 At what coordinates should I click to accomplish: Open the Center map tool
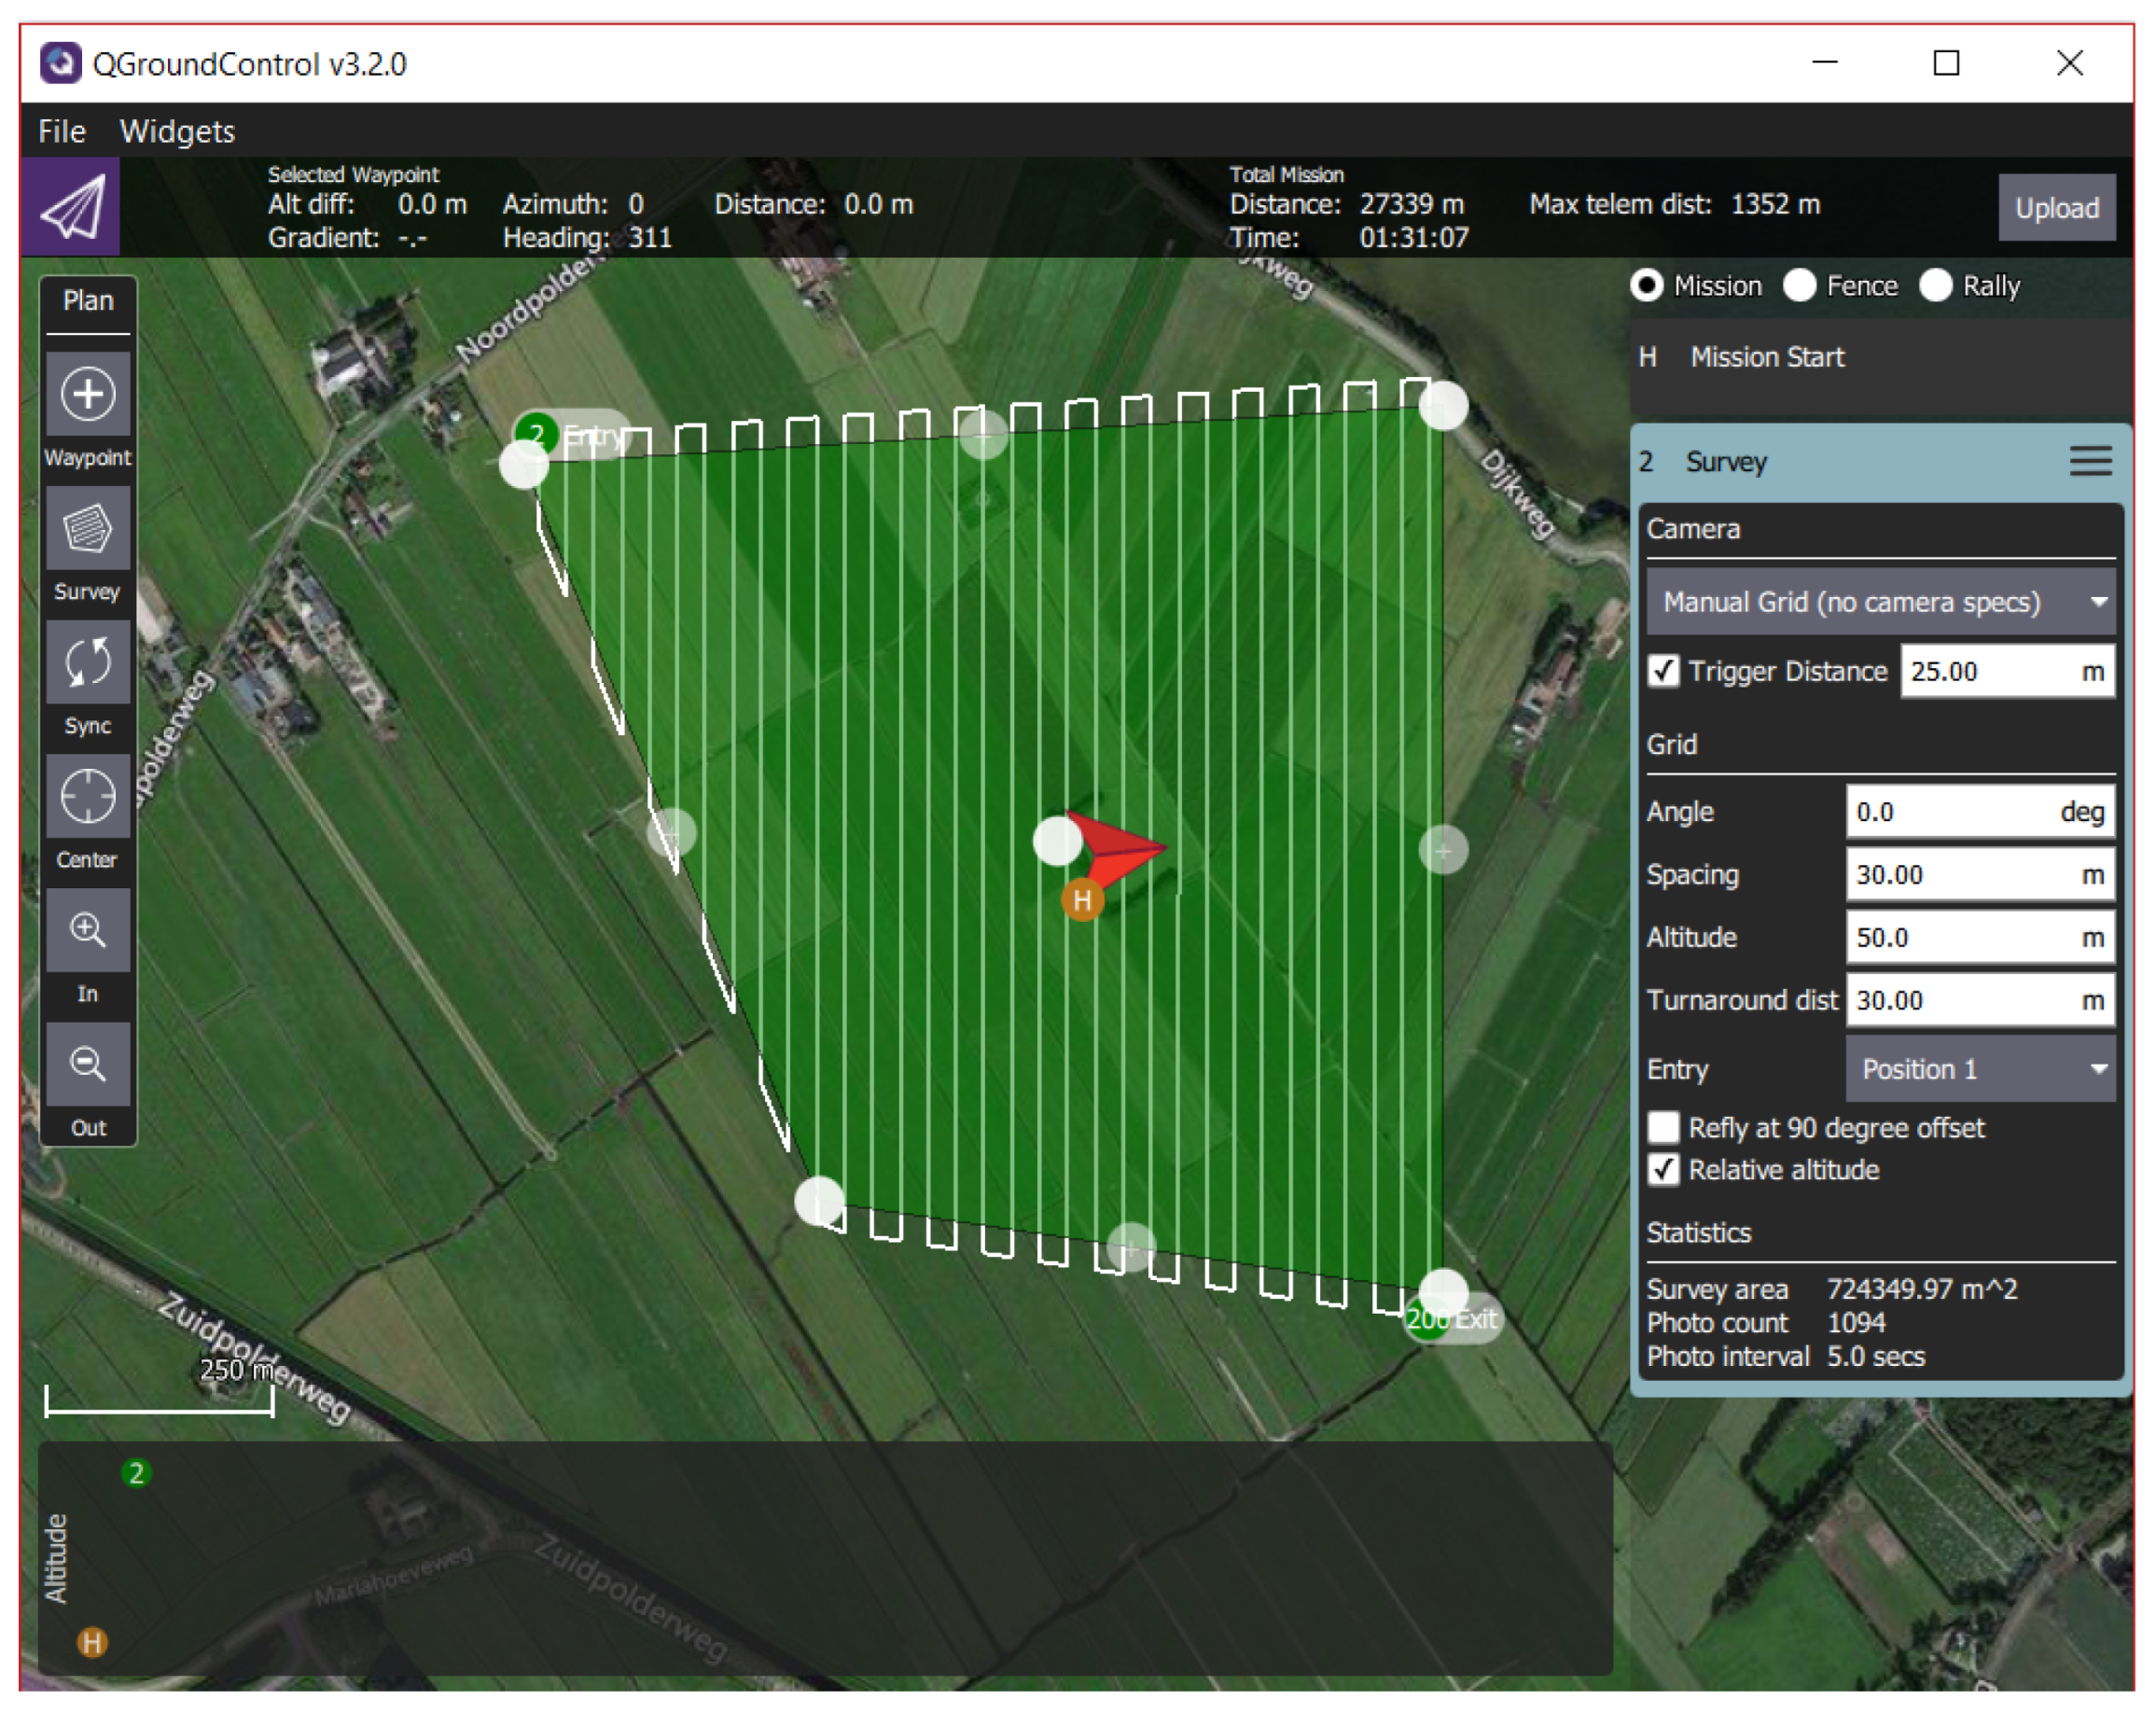88,797
